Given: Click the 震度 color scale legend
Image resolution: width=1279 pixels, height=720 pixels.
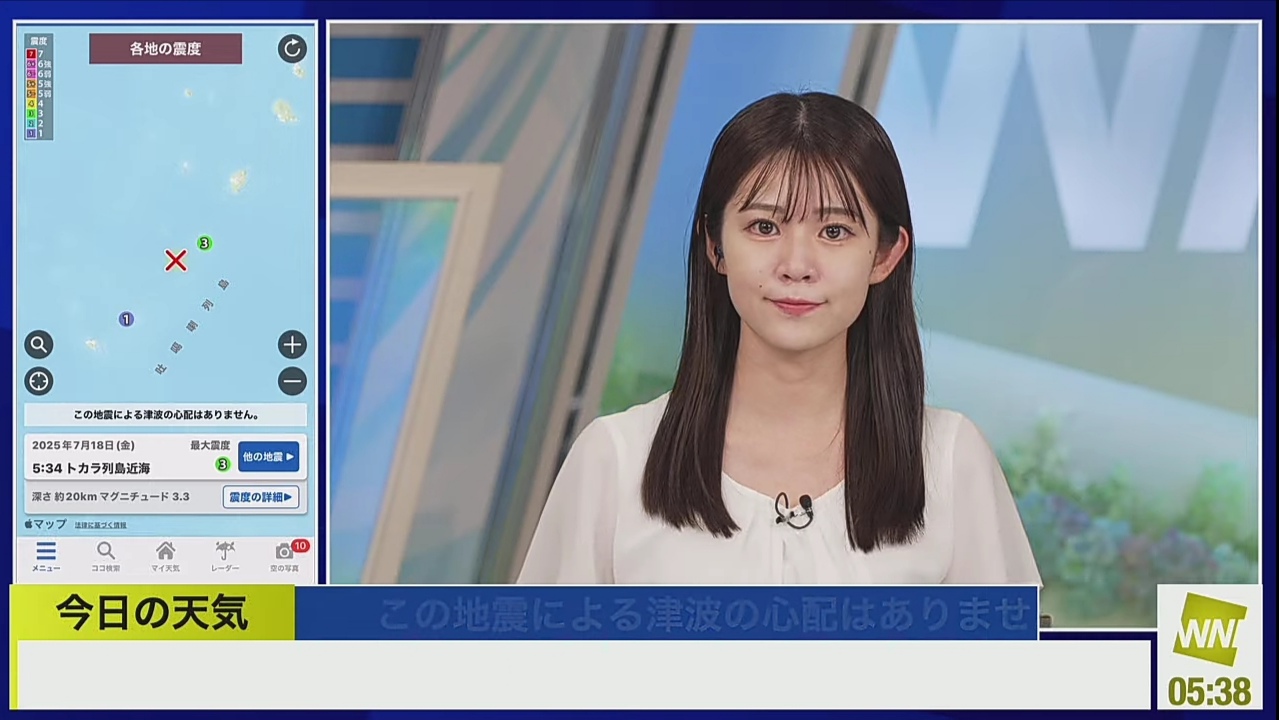Looking at the screenshot, I should coord(38,87).
